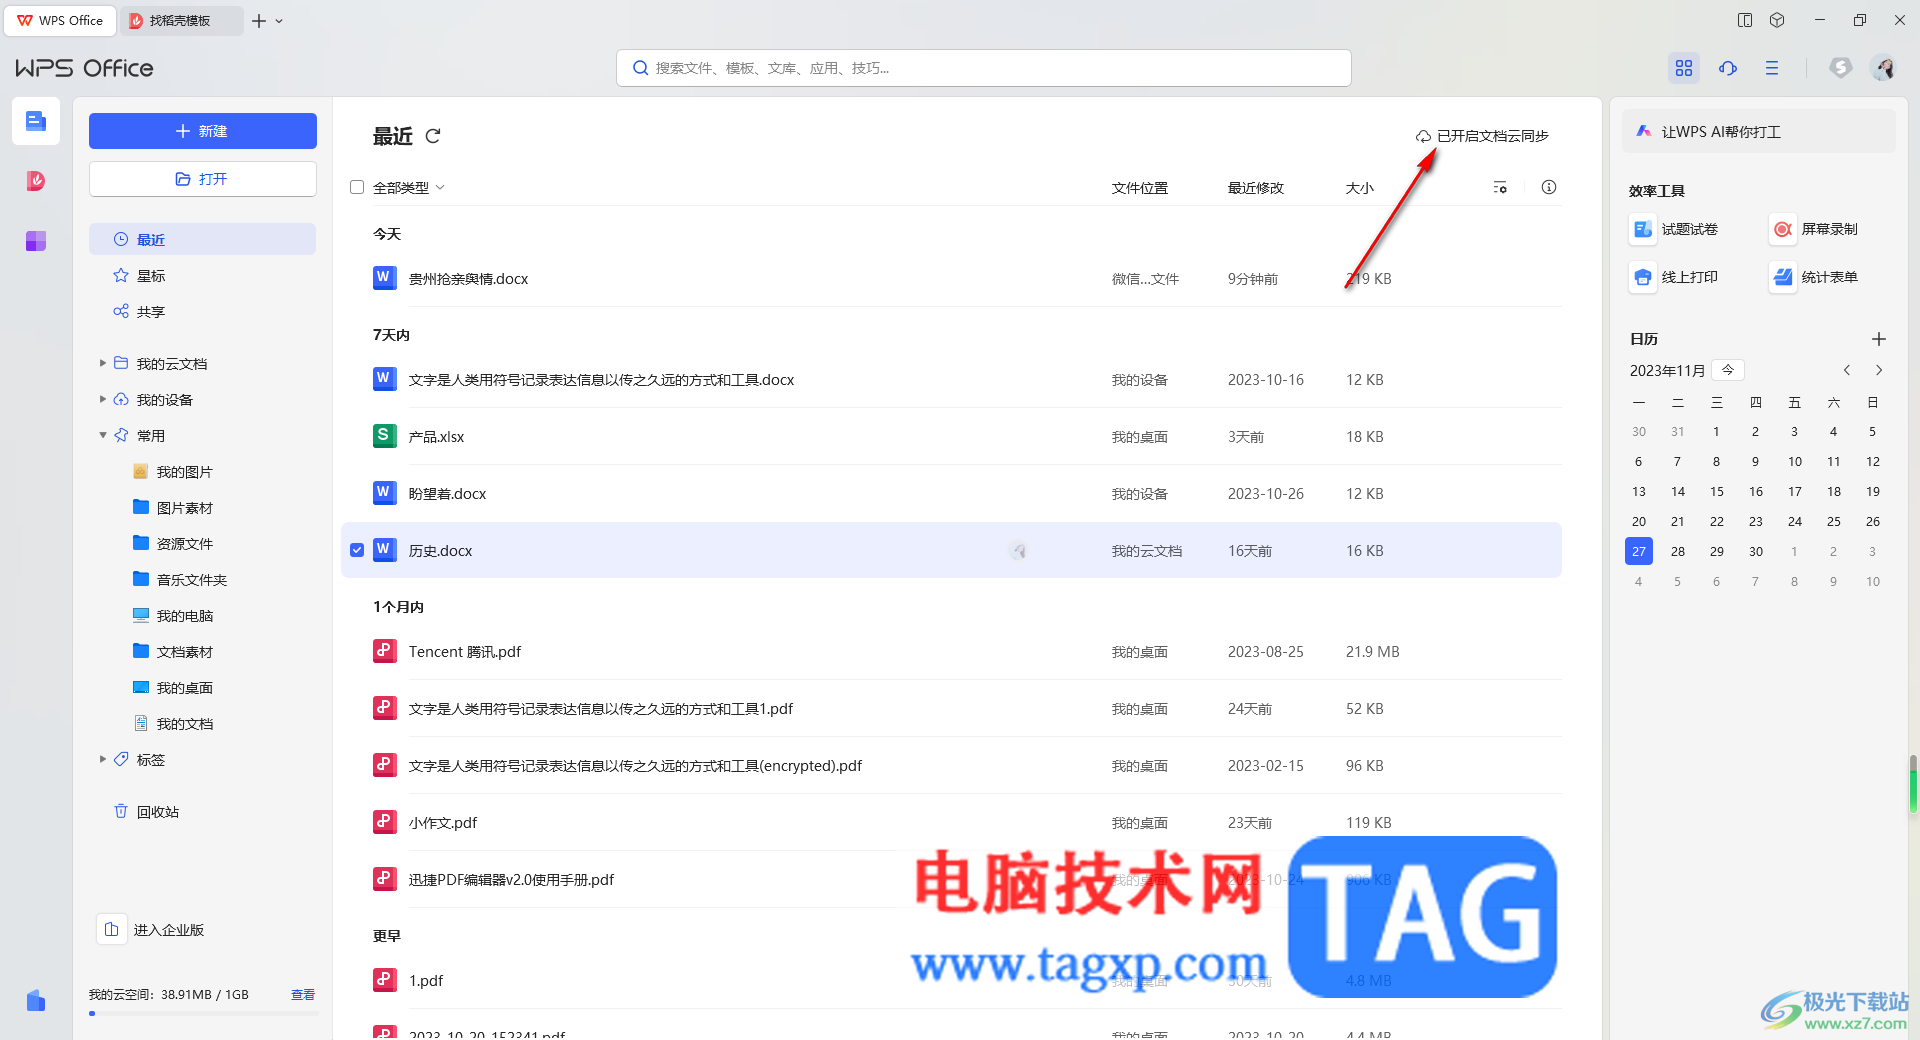
Task: Click the refresh icon beside 最近
Action: [433, 136]
